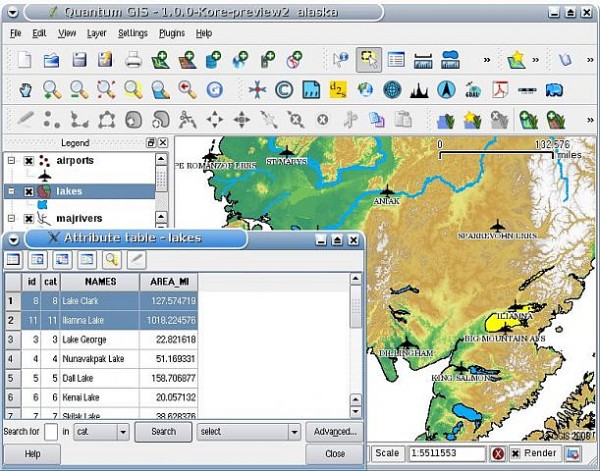Collapse the majrivers layer tree node
Viewport: 600px width, 471px height.
point(11,218)
